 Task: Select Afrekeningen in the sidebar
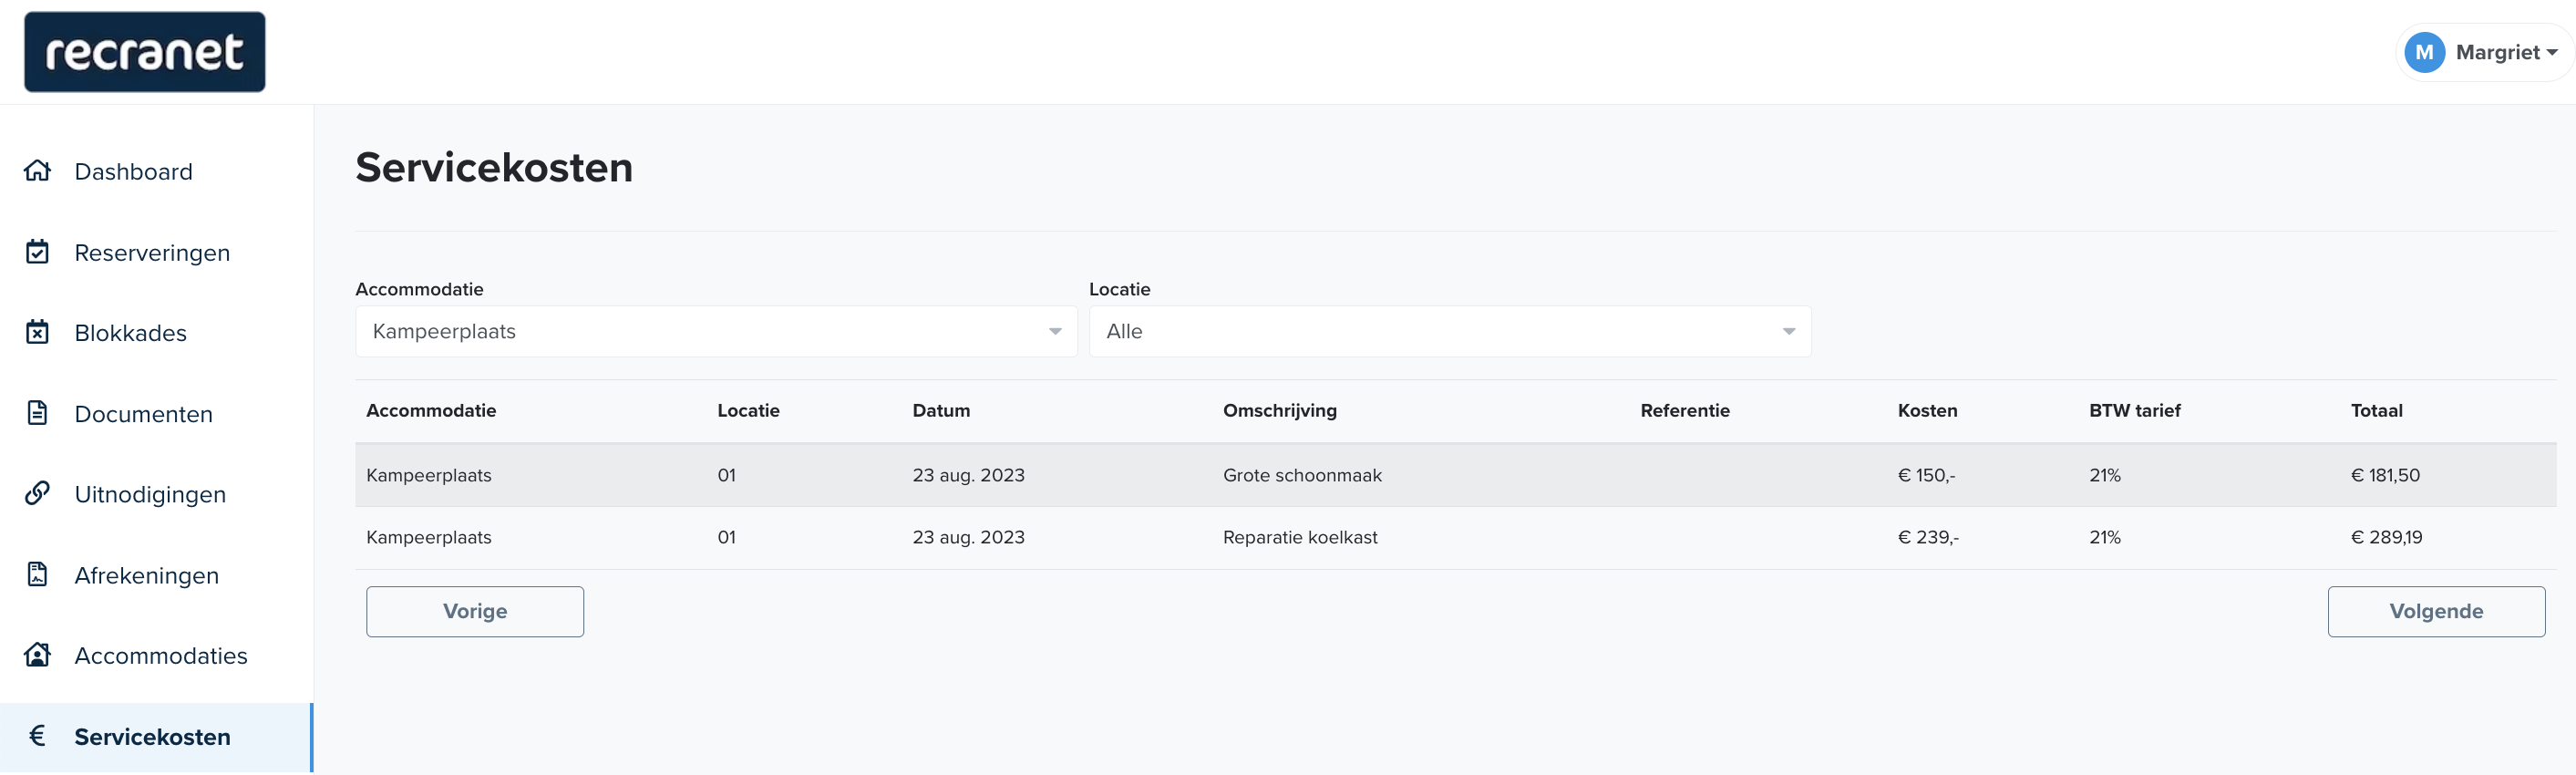tap(156, 575)
